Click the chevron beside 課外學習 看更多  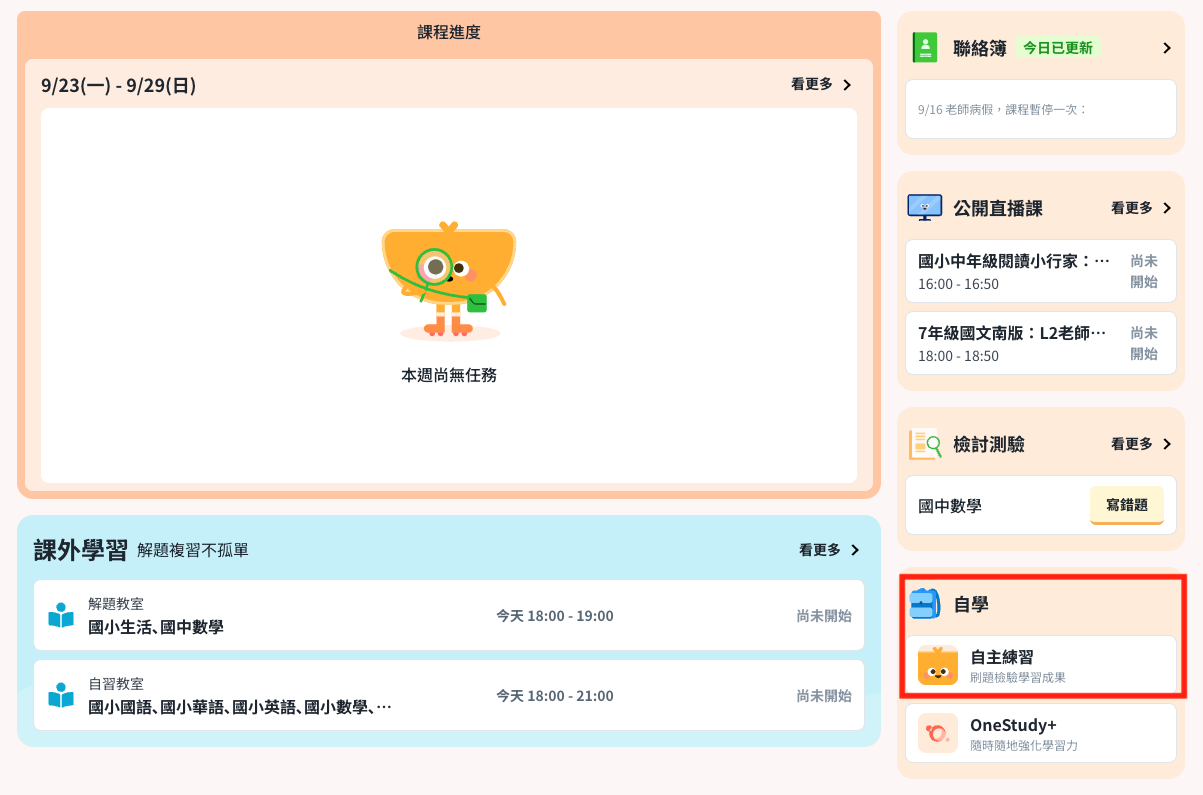855,550
